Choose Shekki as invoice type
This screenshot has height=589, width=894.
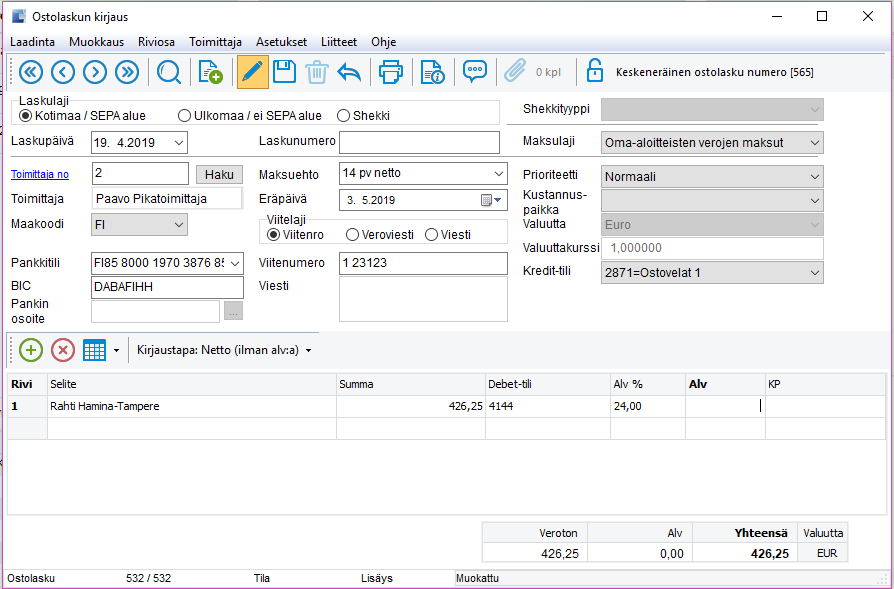point(344,116)
